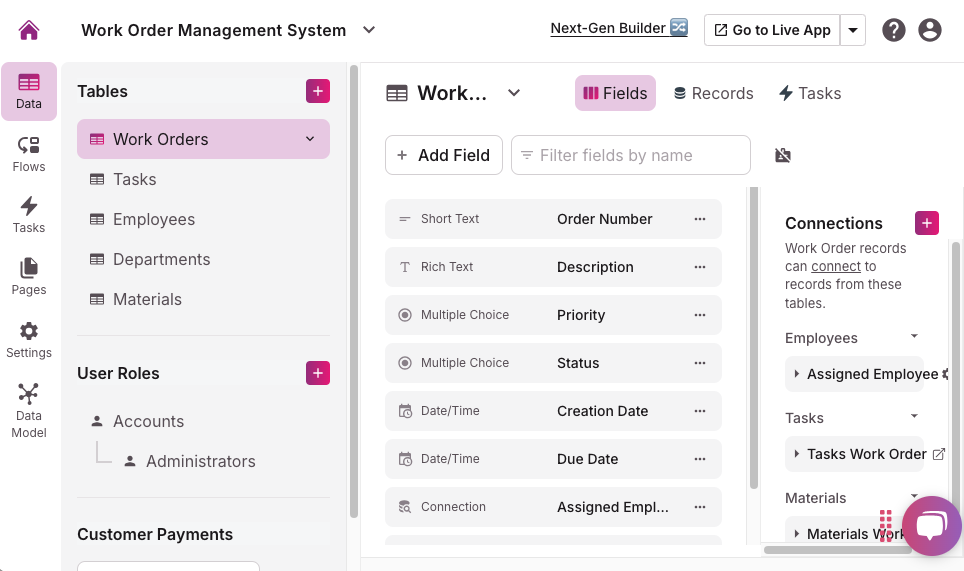Screen dimensions: 964x571
Task: Open the Pages section in sidebar
Action: coord(29,277)
